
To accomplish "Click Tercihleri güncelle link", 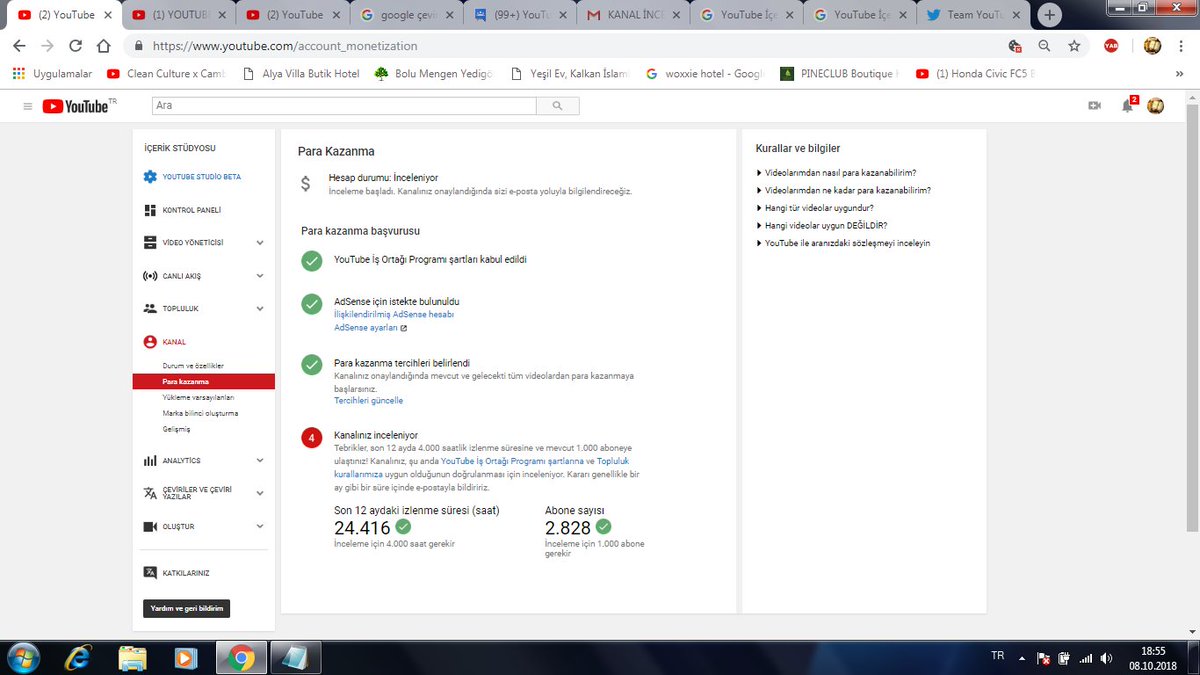I will [x=368, y=400].
